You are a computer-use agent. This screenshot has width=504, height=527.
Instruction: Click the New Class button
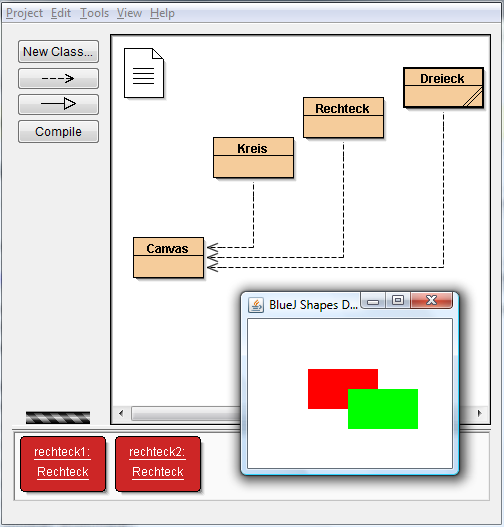(58, 52)
